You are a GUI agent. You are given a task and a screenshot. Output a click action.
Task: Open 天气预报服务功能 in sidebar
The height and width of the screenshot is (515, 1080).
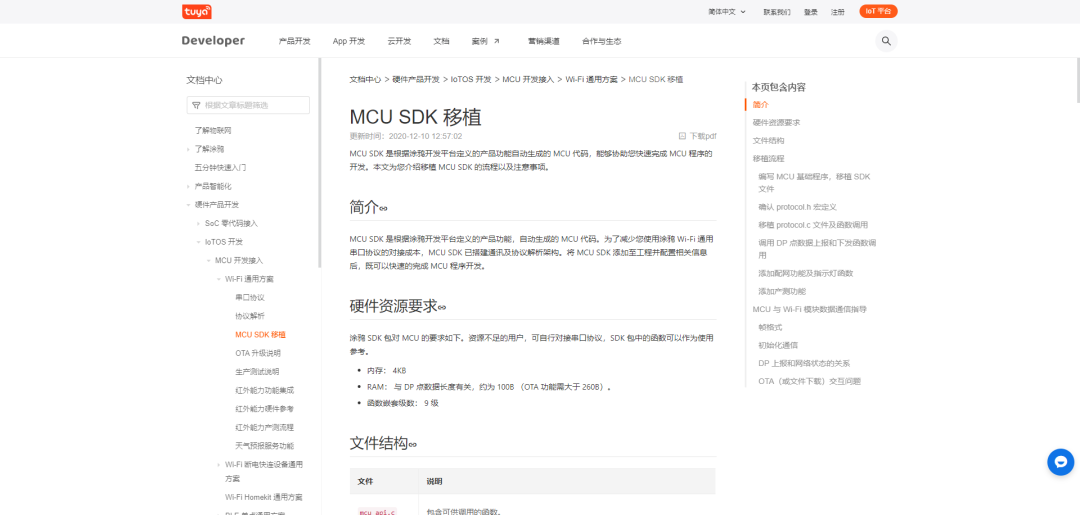click(x=264, y=446)
